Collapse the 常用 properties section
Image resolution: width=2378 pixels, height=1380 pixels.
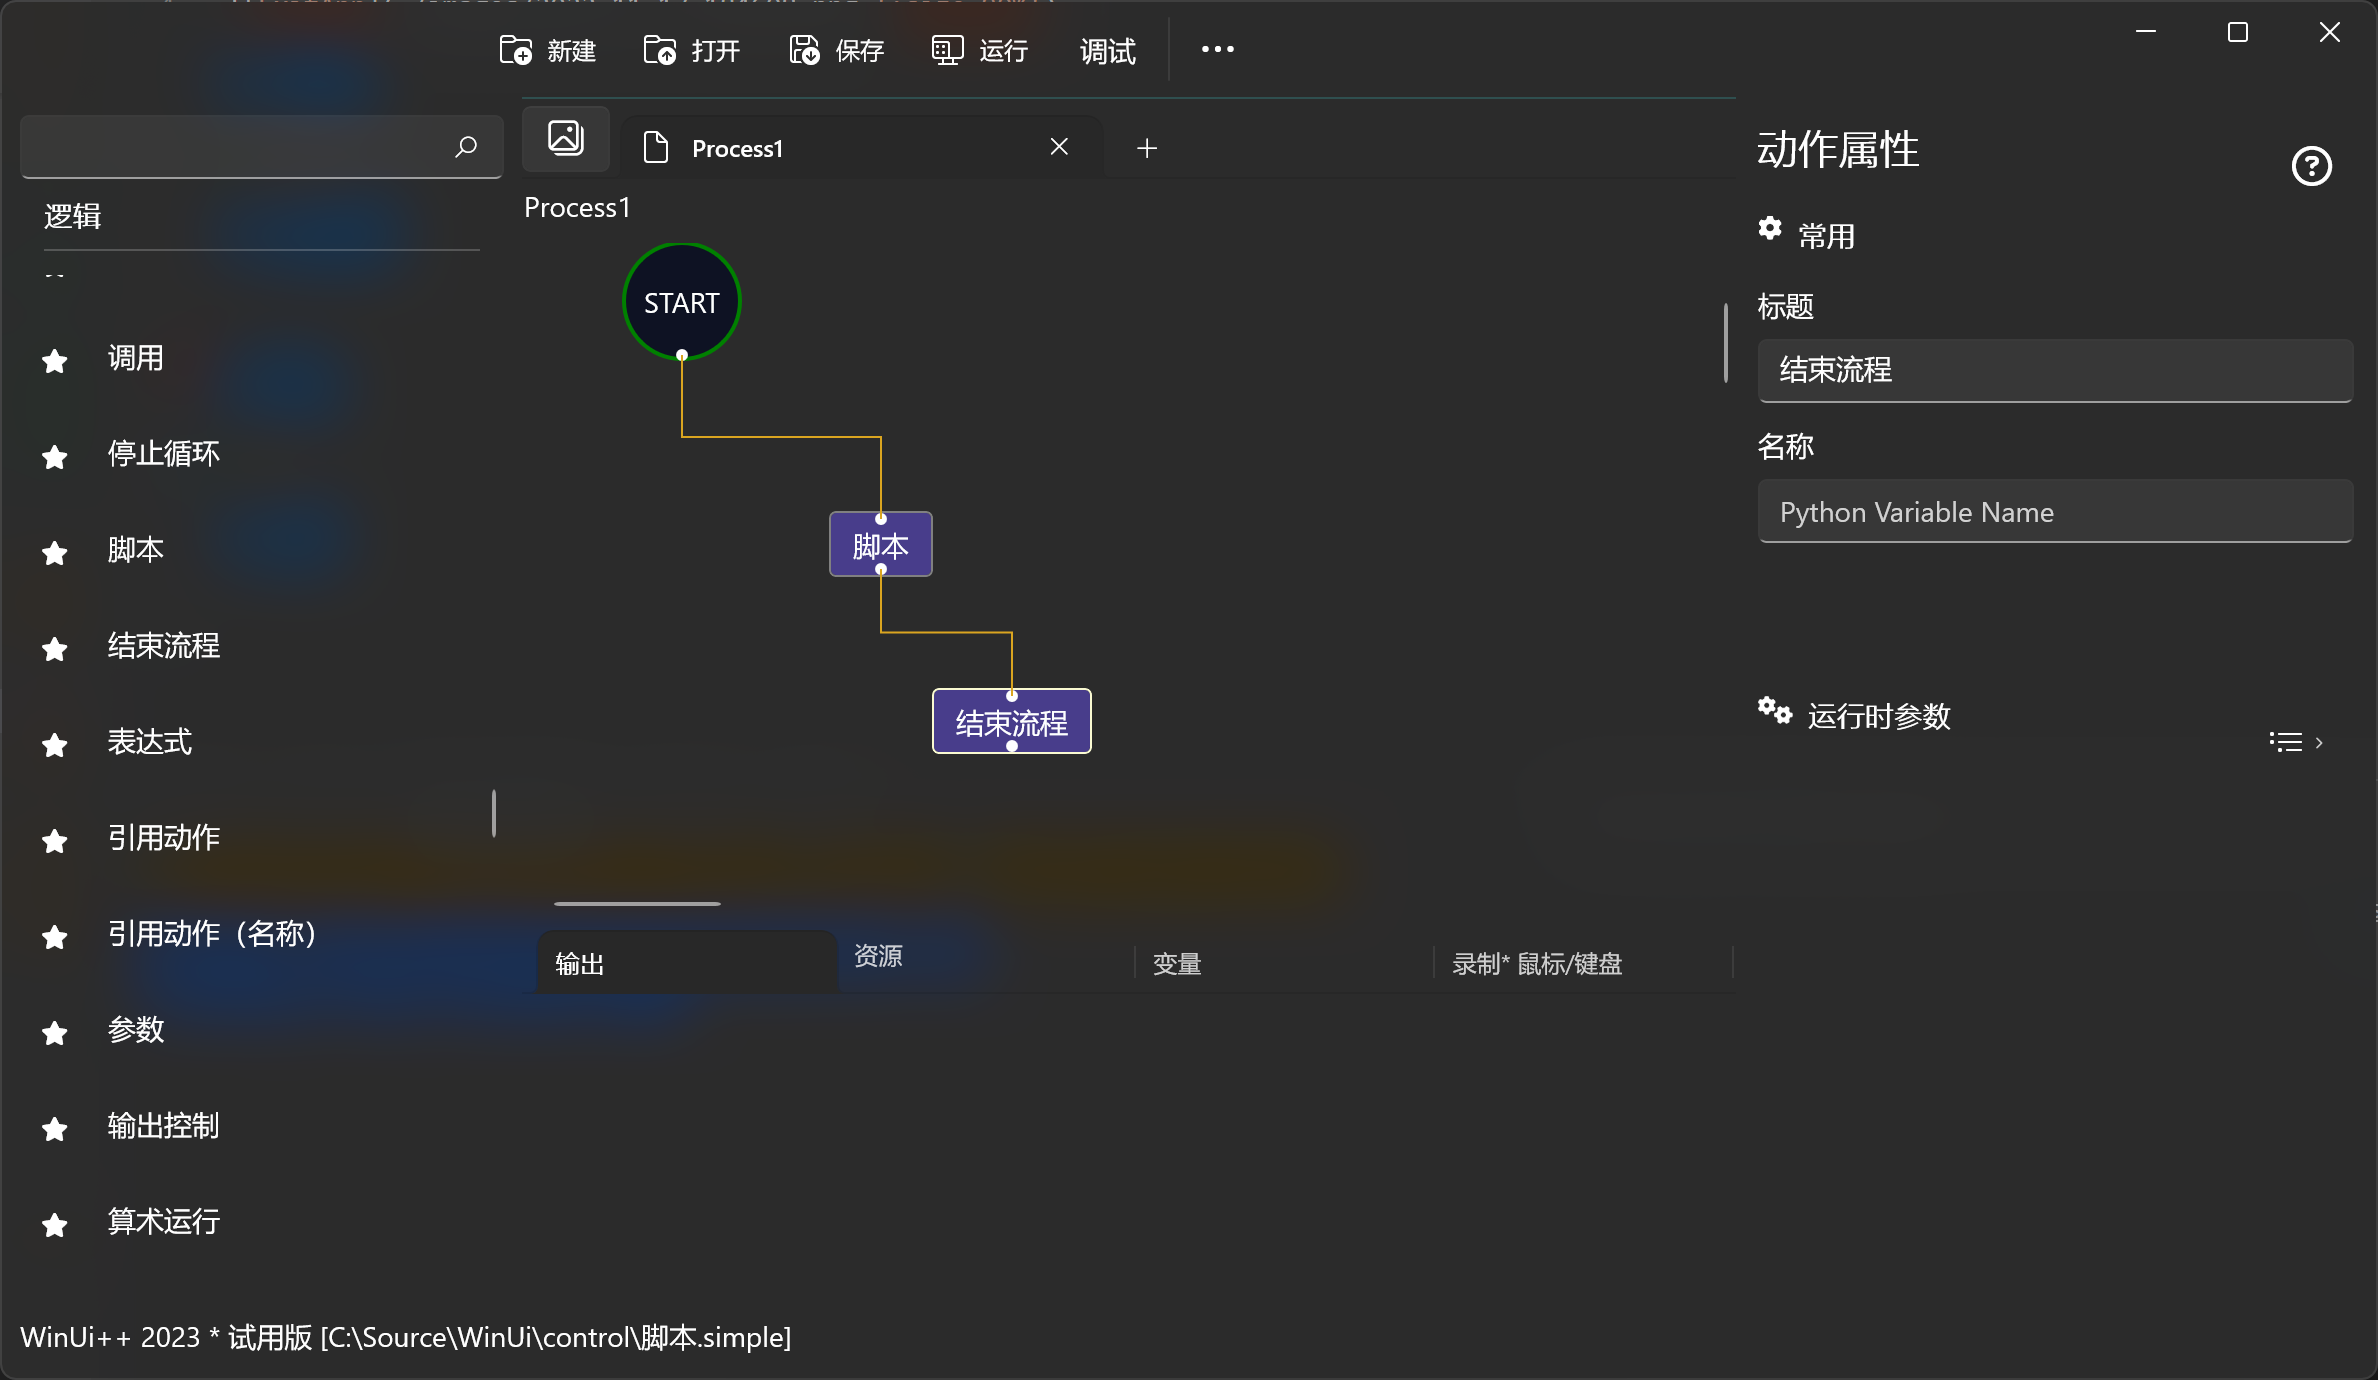[1826, 236]
